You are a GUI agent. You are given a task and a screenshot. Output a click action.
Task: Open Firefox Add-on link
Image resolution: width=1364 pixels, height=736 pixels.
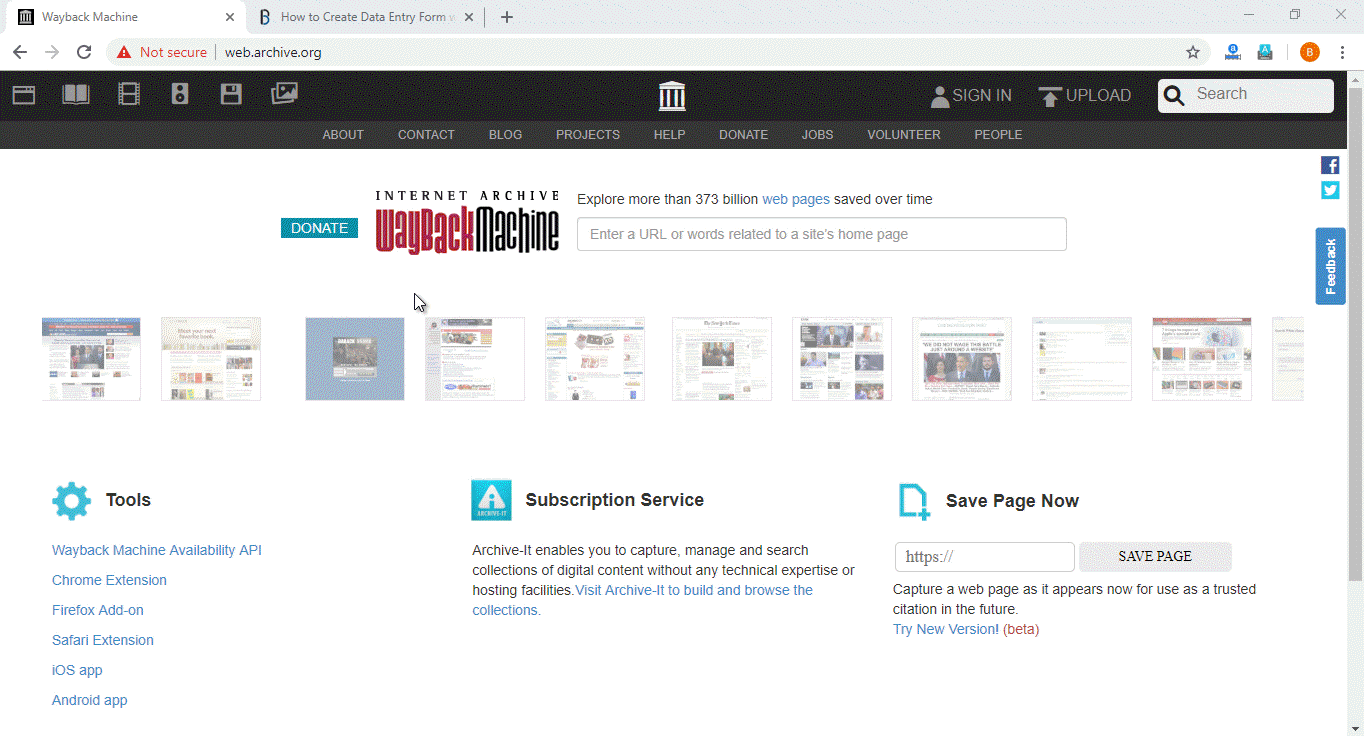click(x=98, y=610)
